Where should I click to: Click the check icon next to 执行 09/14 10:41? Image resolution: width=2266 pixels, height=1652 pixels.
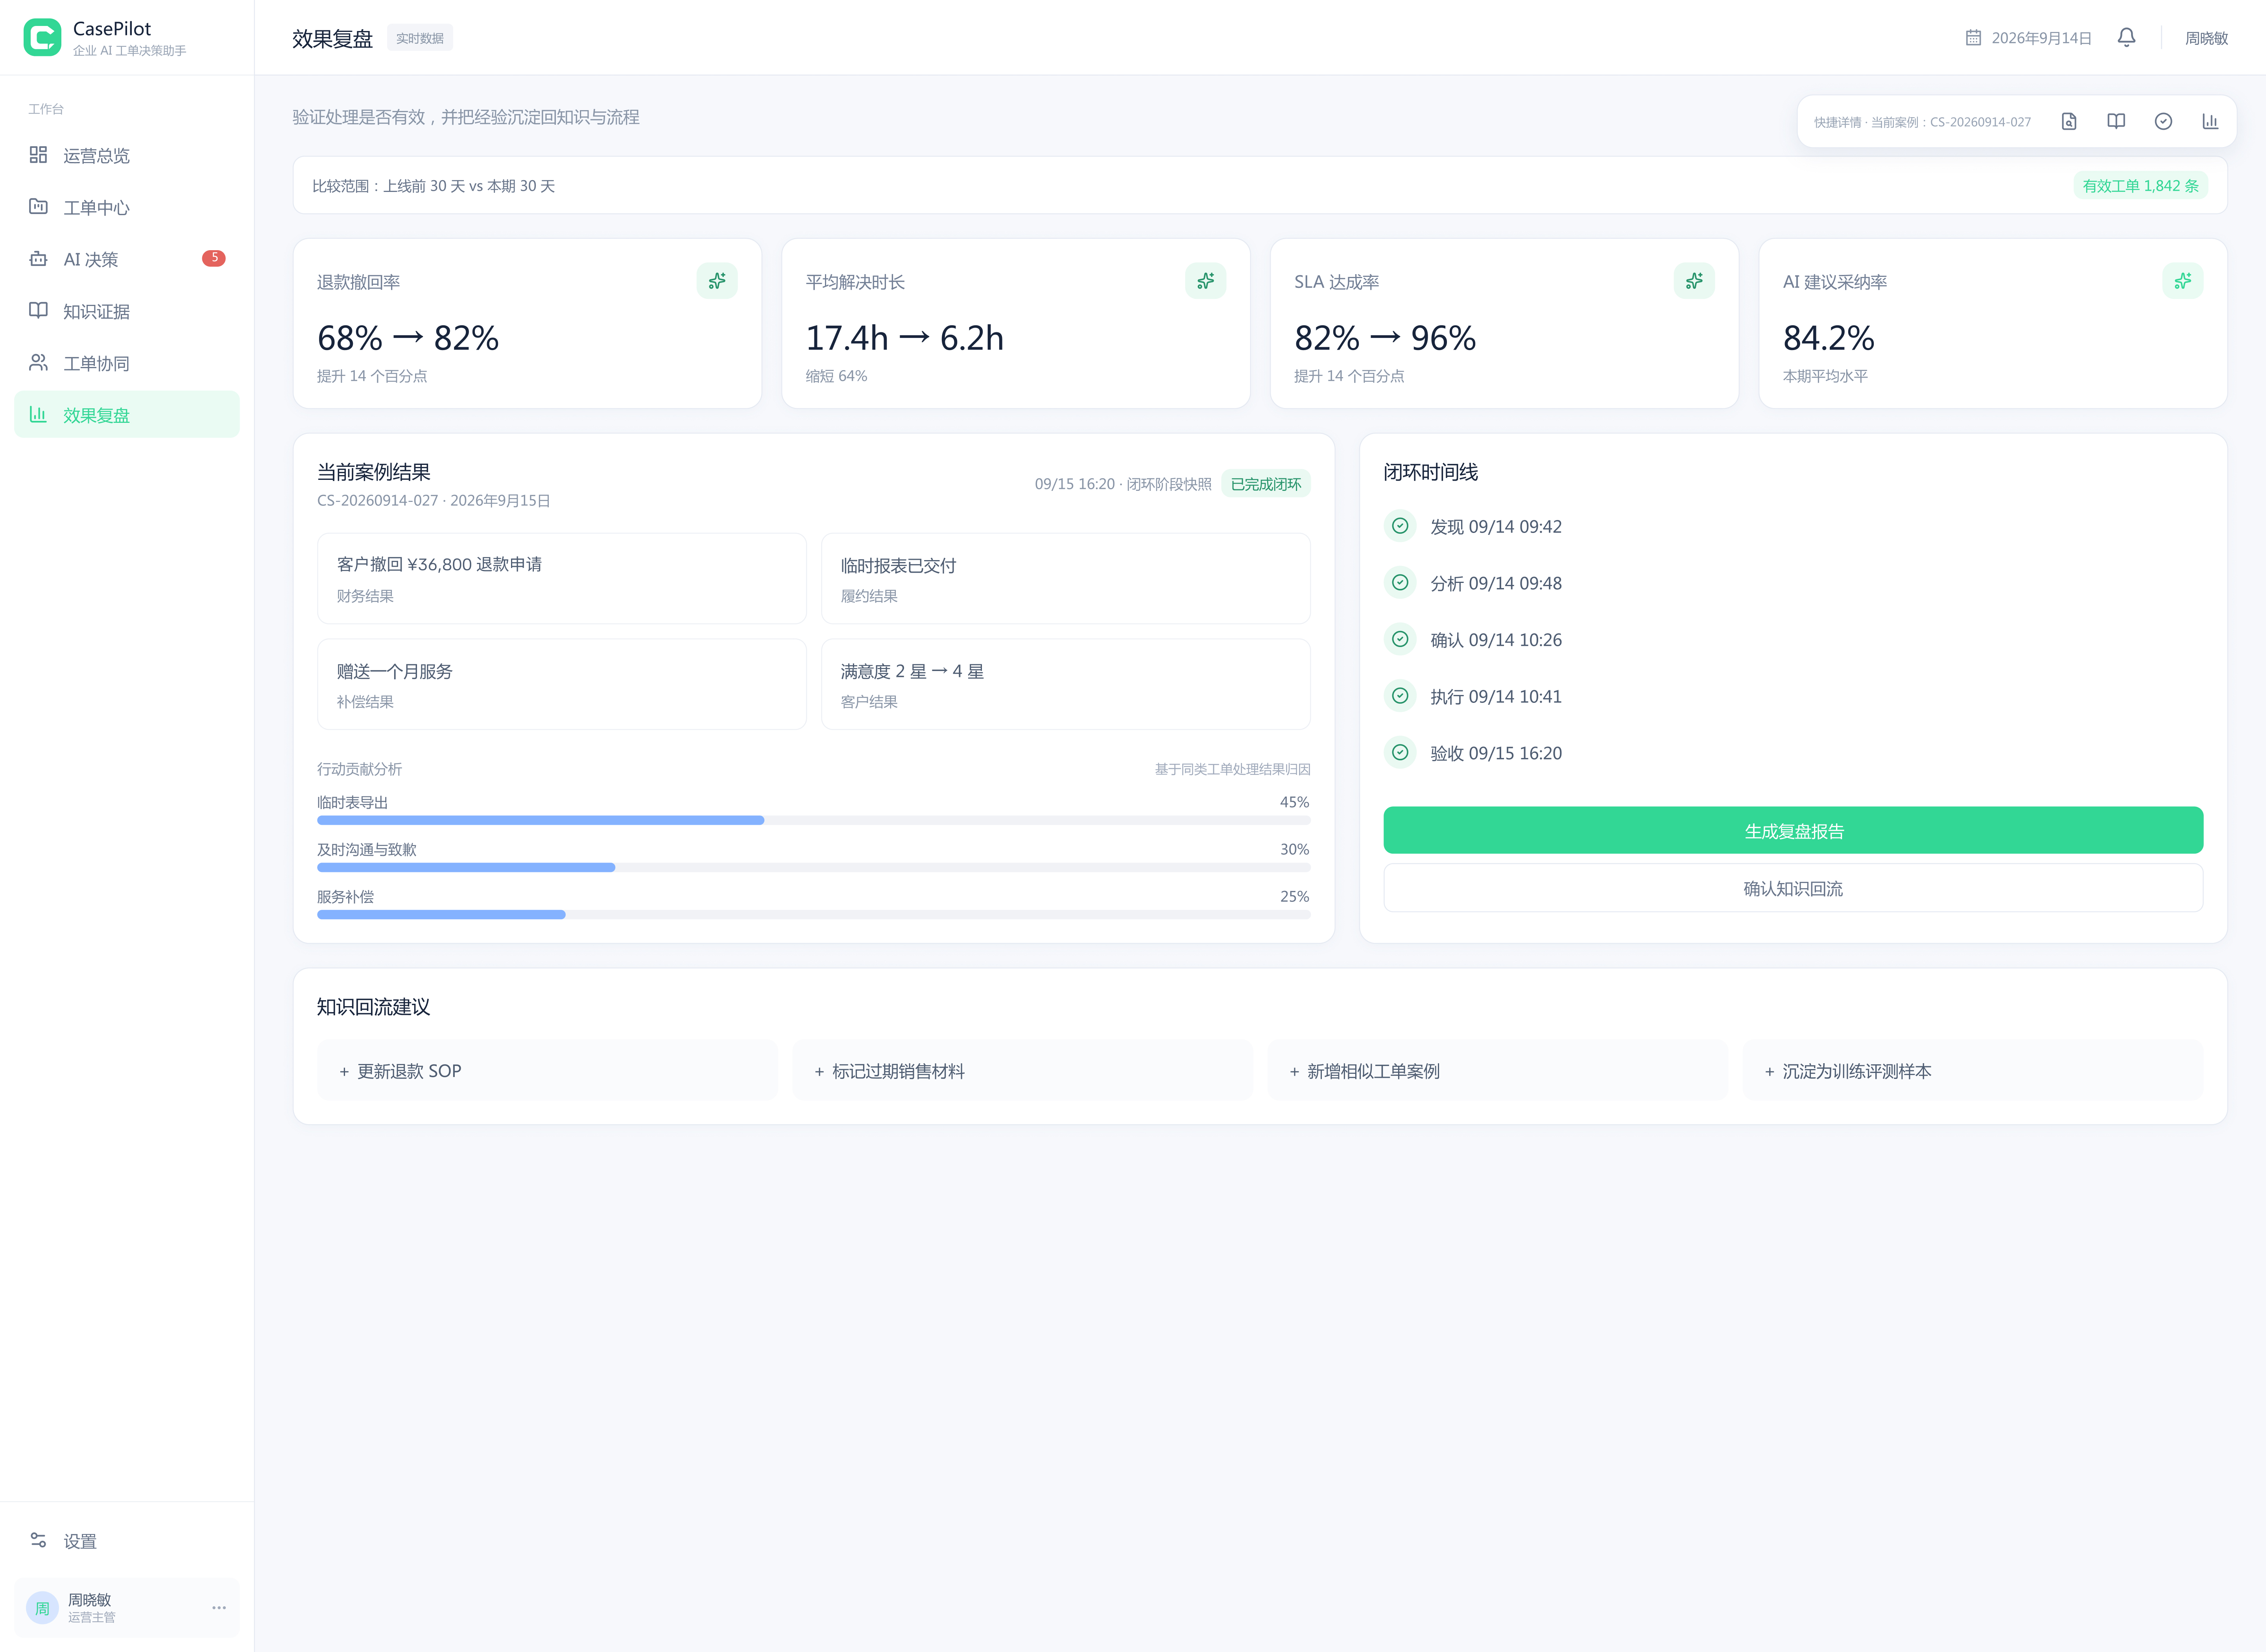[x=1400, y=696]
